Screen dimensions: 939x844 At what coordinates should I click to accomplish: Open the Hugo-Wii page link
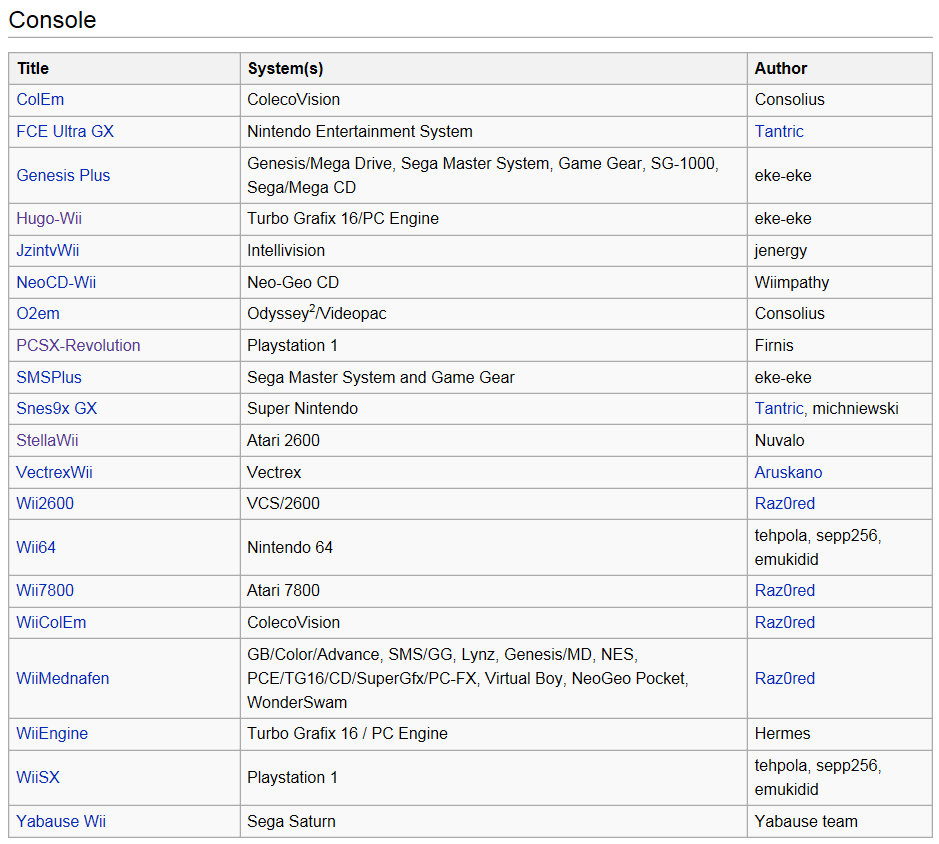(x=49, y=218)
